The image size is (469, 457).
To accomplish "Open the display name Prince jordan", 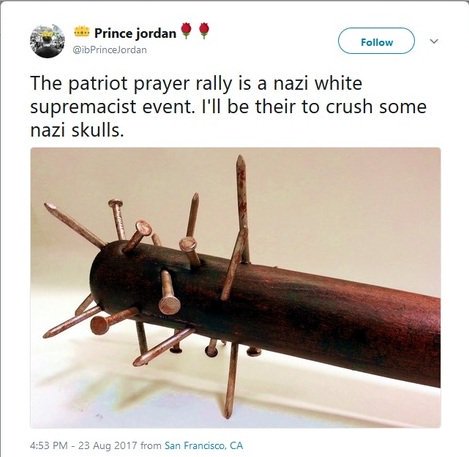I will (x=135, y=33).
